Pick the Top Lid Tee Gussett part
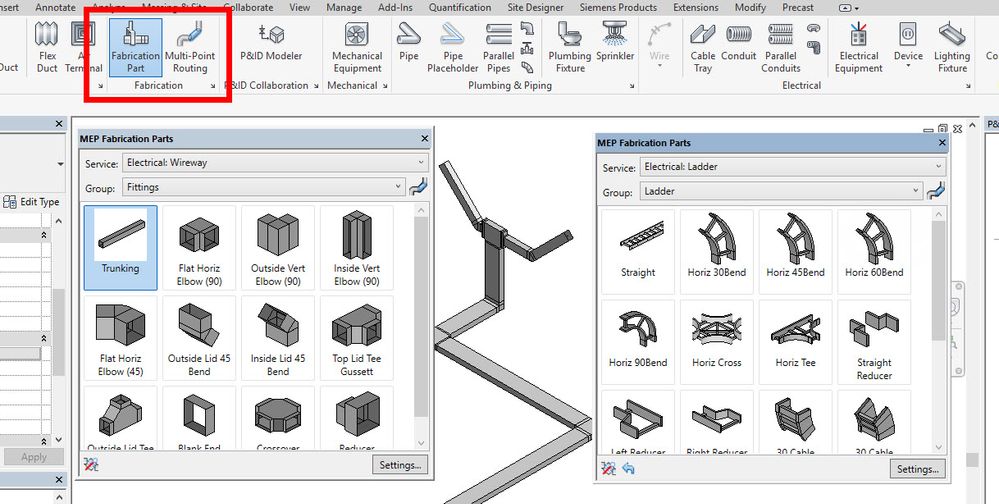This screenshot has height=504, width=999. pyautogui.click(x=357, y=338)
